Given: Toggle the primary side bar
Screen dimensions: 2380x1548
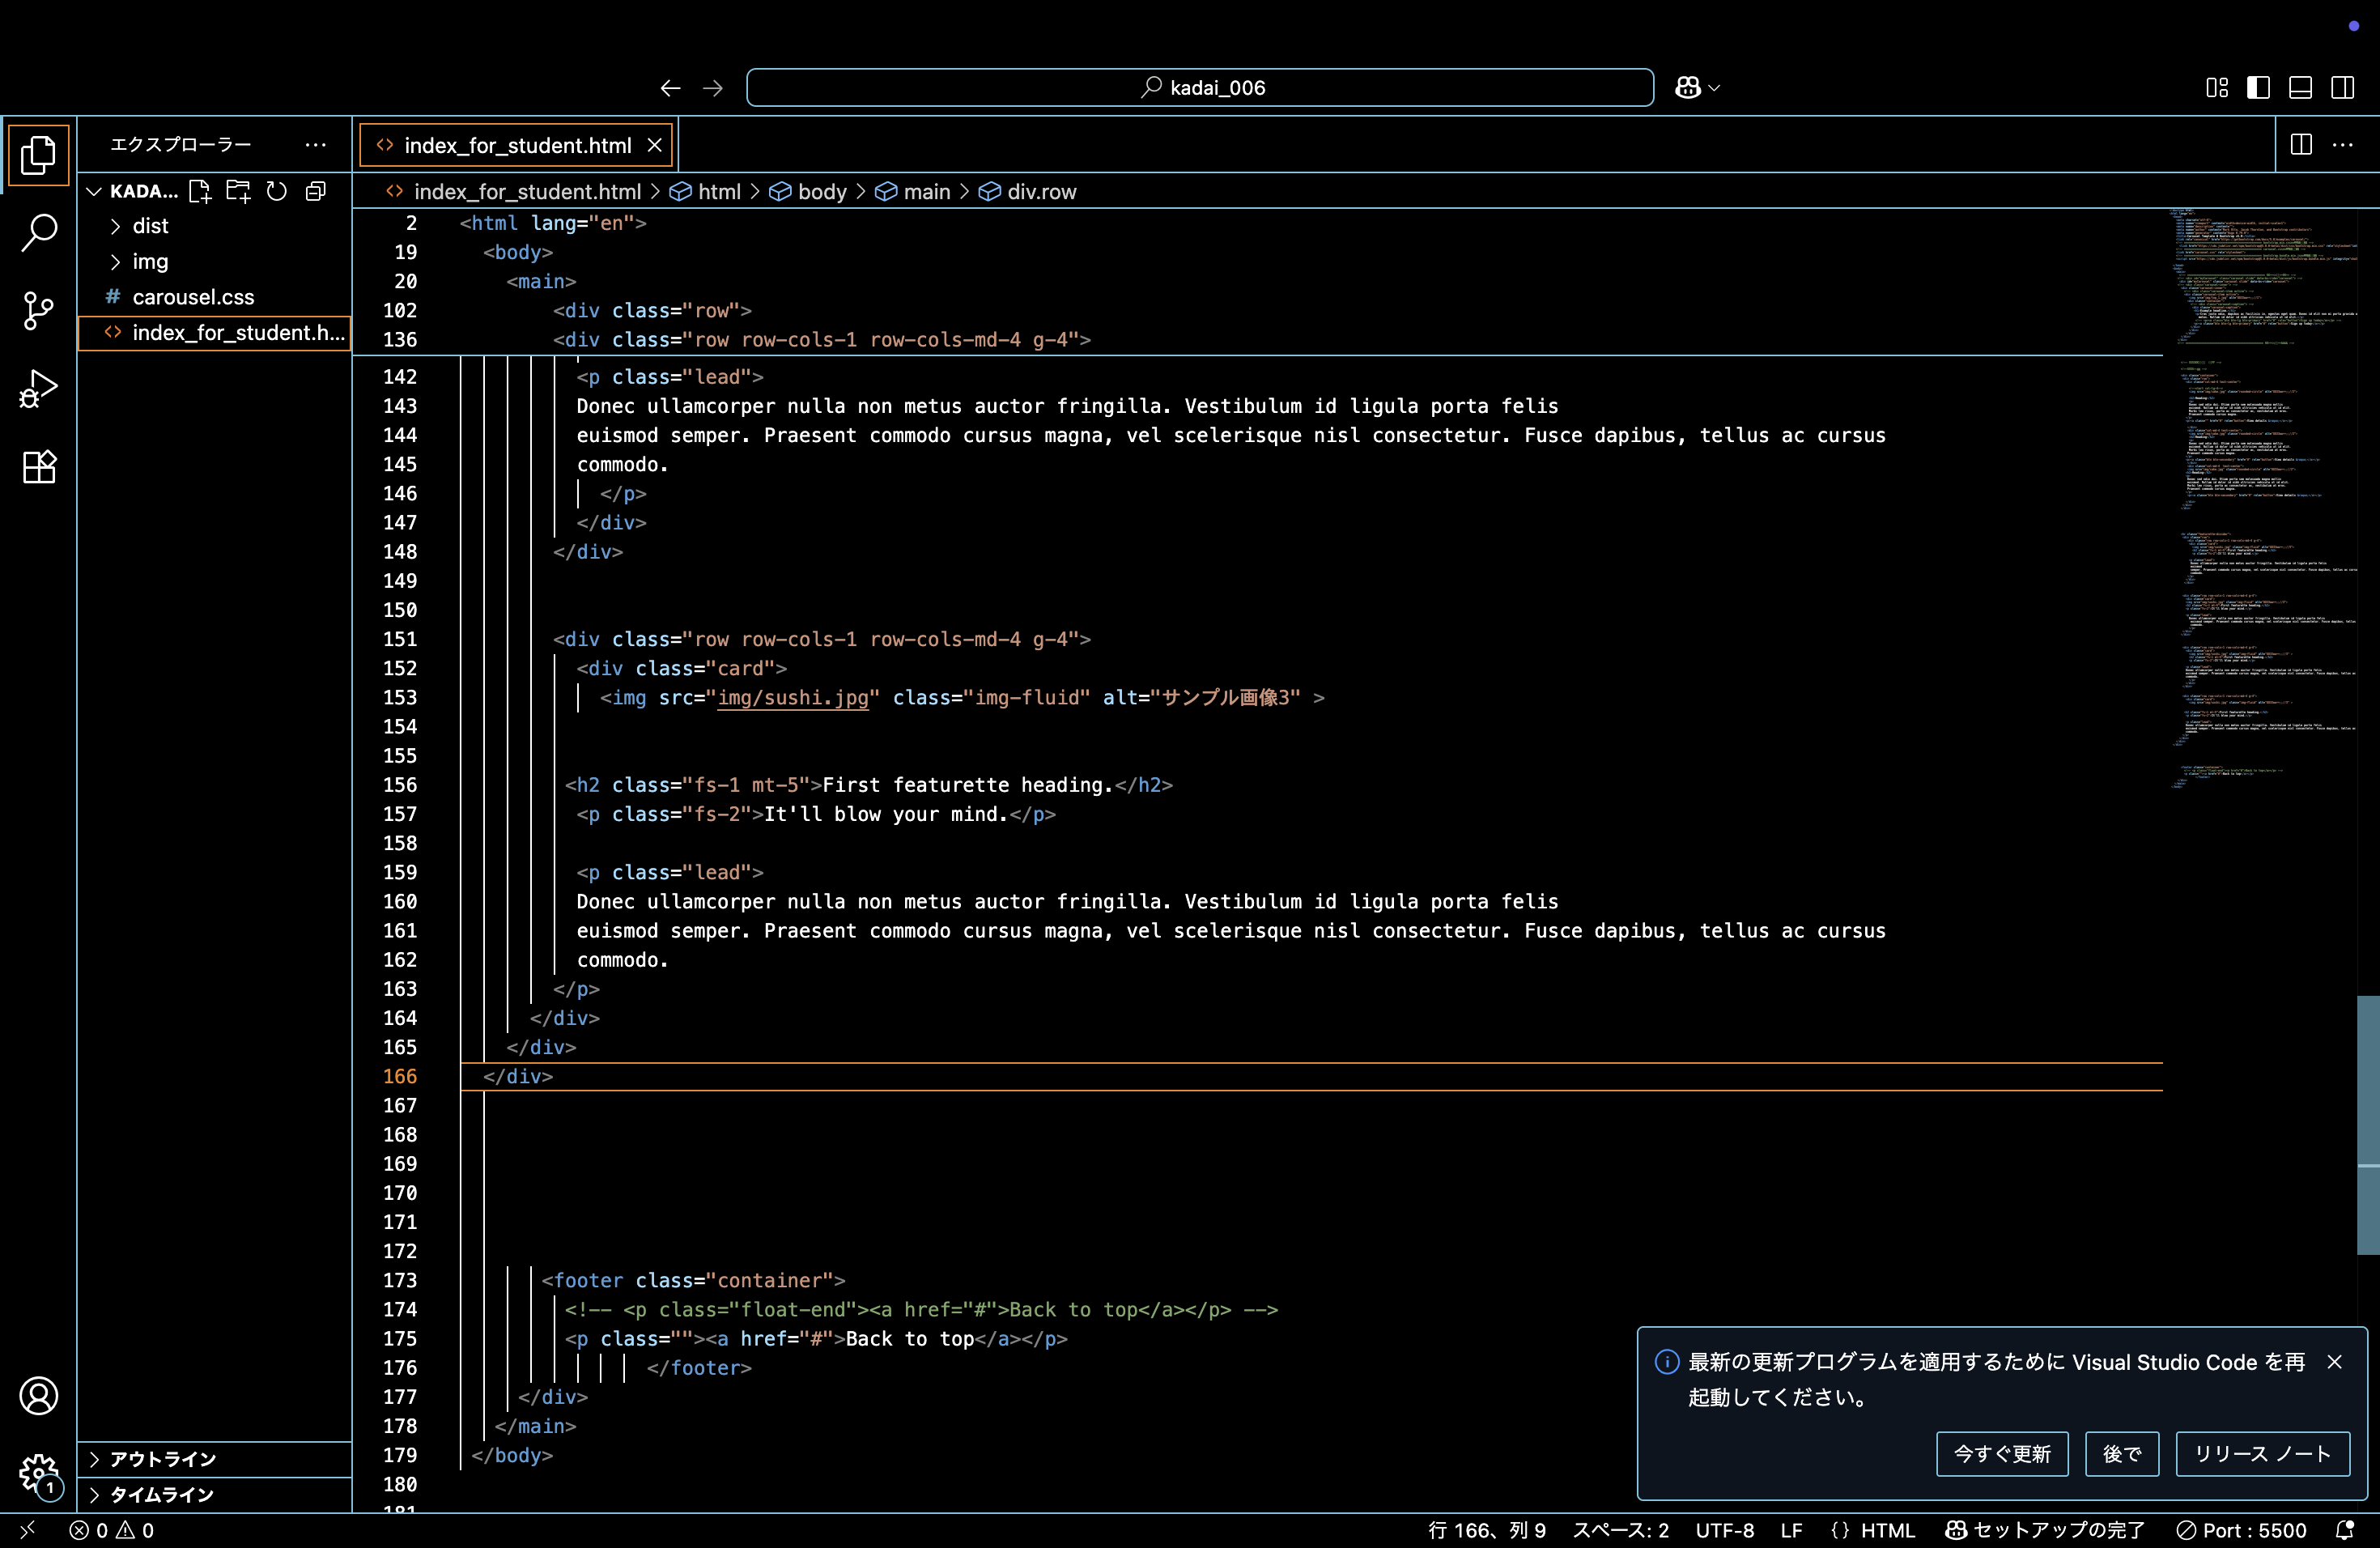Looking at the screenshot, I should [x=2258, y=88].
